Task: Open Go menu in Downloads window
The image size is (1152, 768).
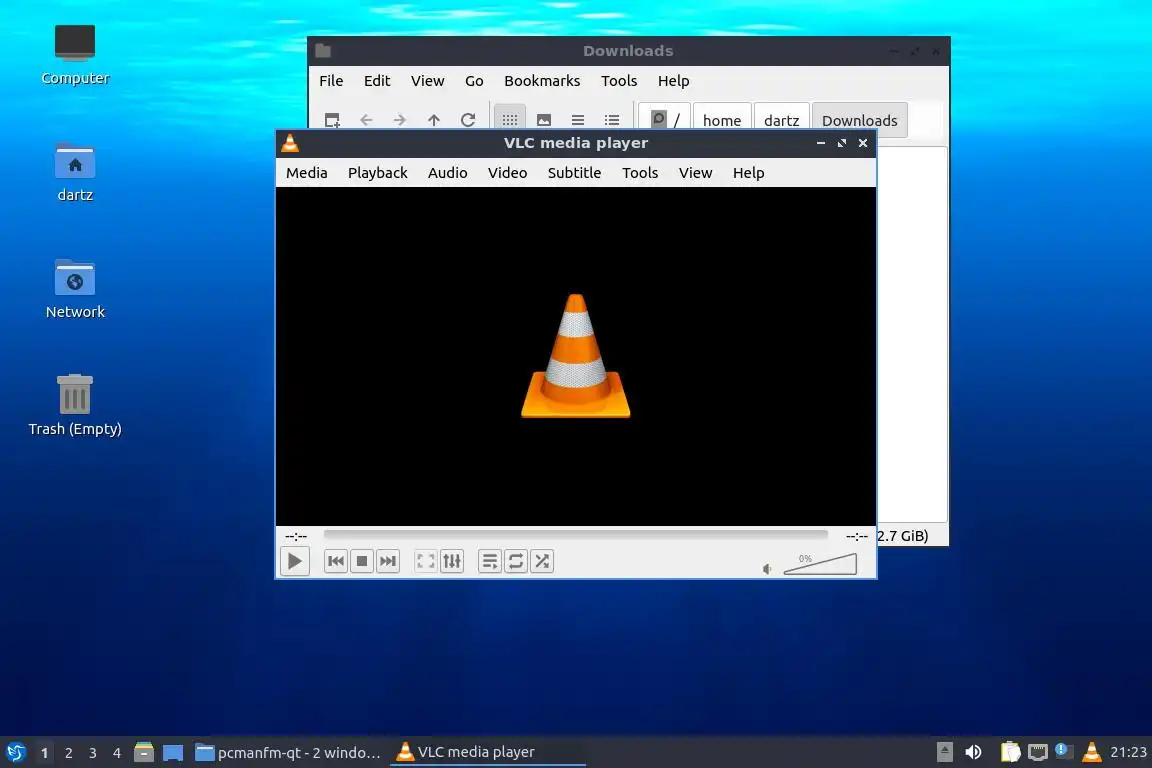Action: pos(474,81)
